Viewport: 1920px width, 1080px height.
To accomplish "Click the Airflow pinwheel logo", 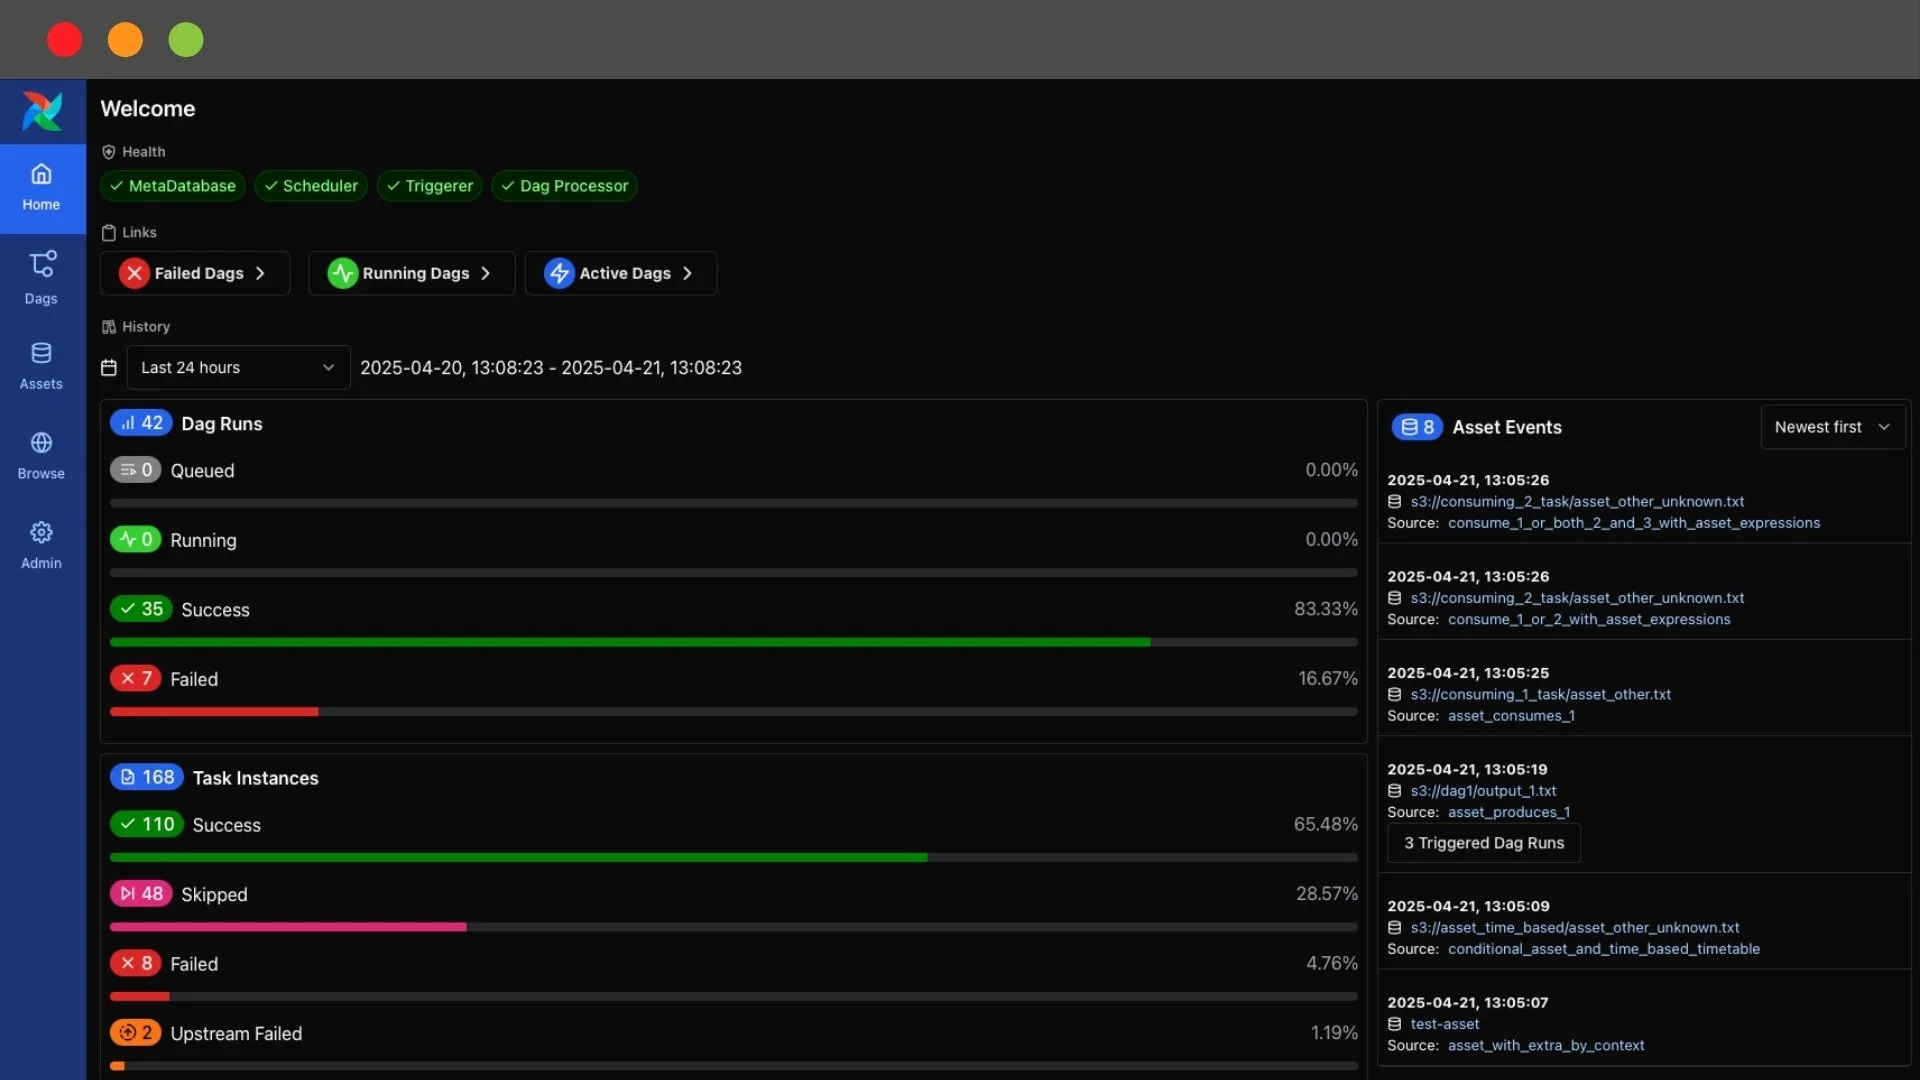I will point(42,111).
